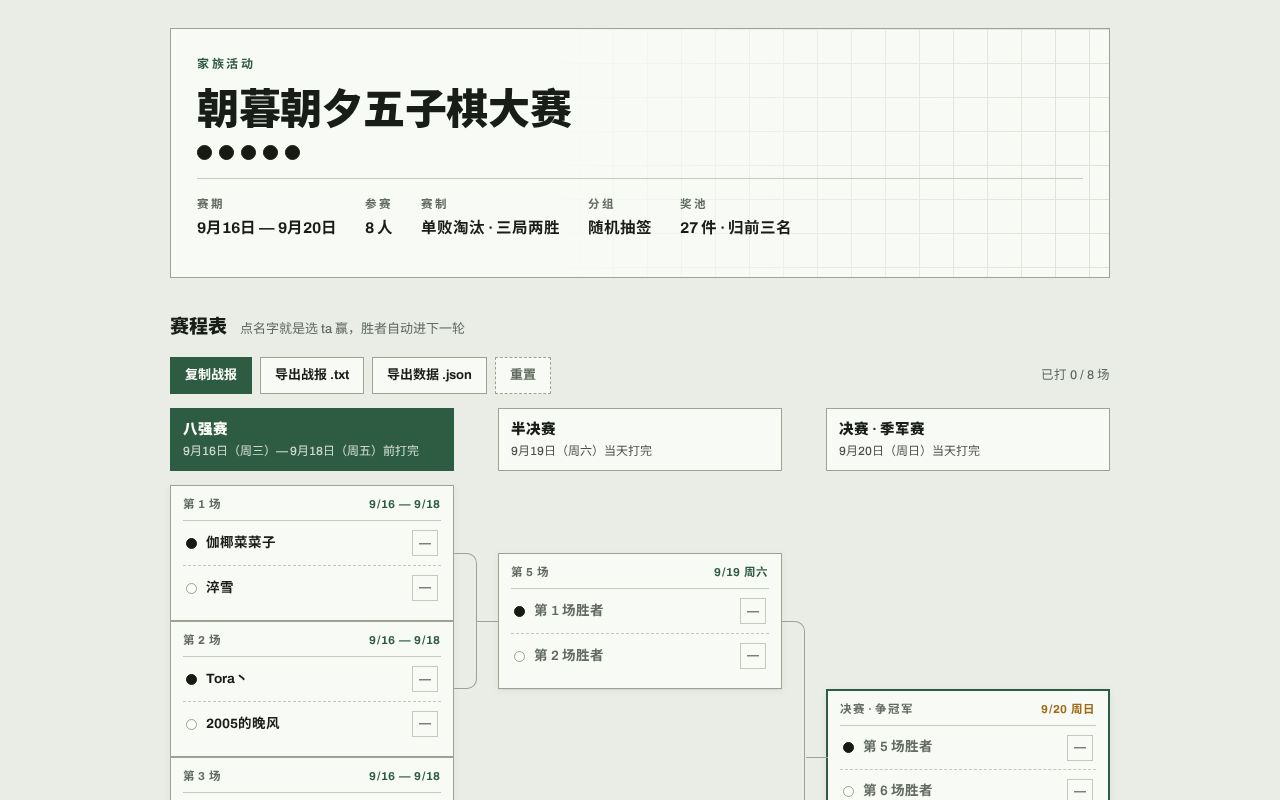The image size is (1280, 800).
Task: Select the 决赛 · 季军赛 round header
Action: click(x=968, y=439)
